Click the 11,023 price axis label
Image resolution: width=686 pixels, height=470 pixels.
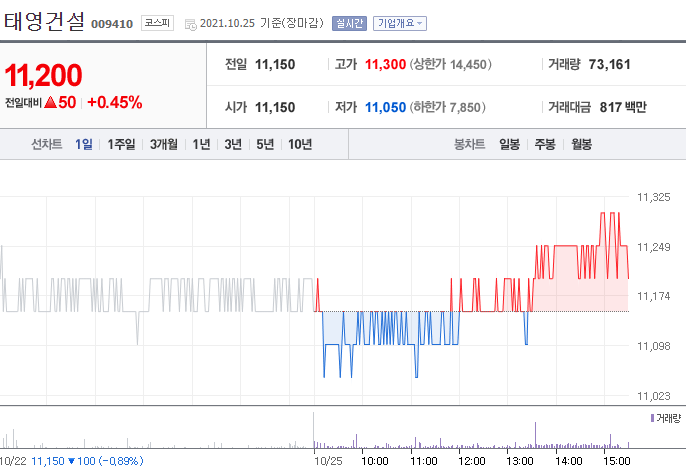point(654,396)
